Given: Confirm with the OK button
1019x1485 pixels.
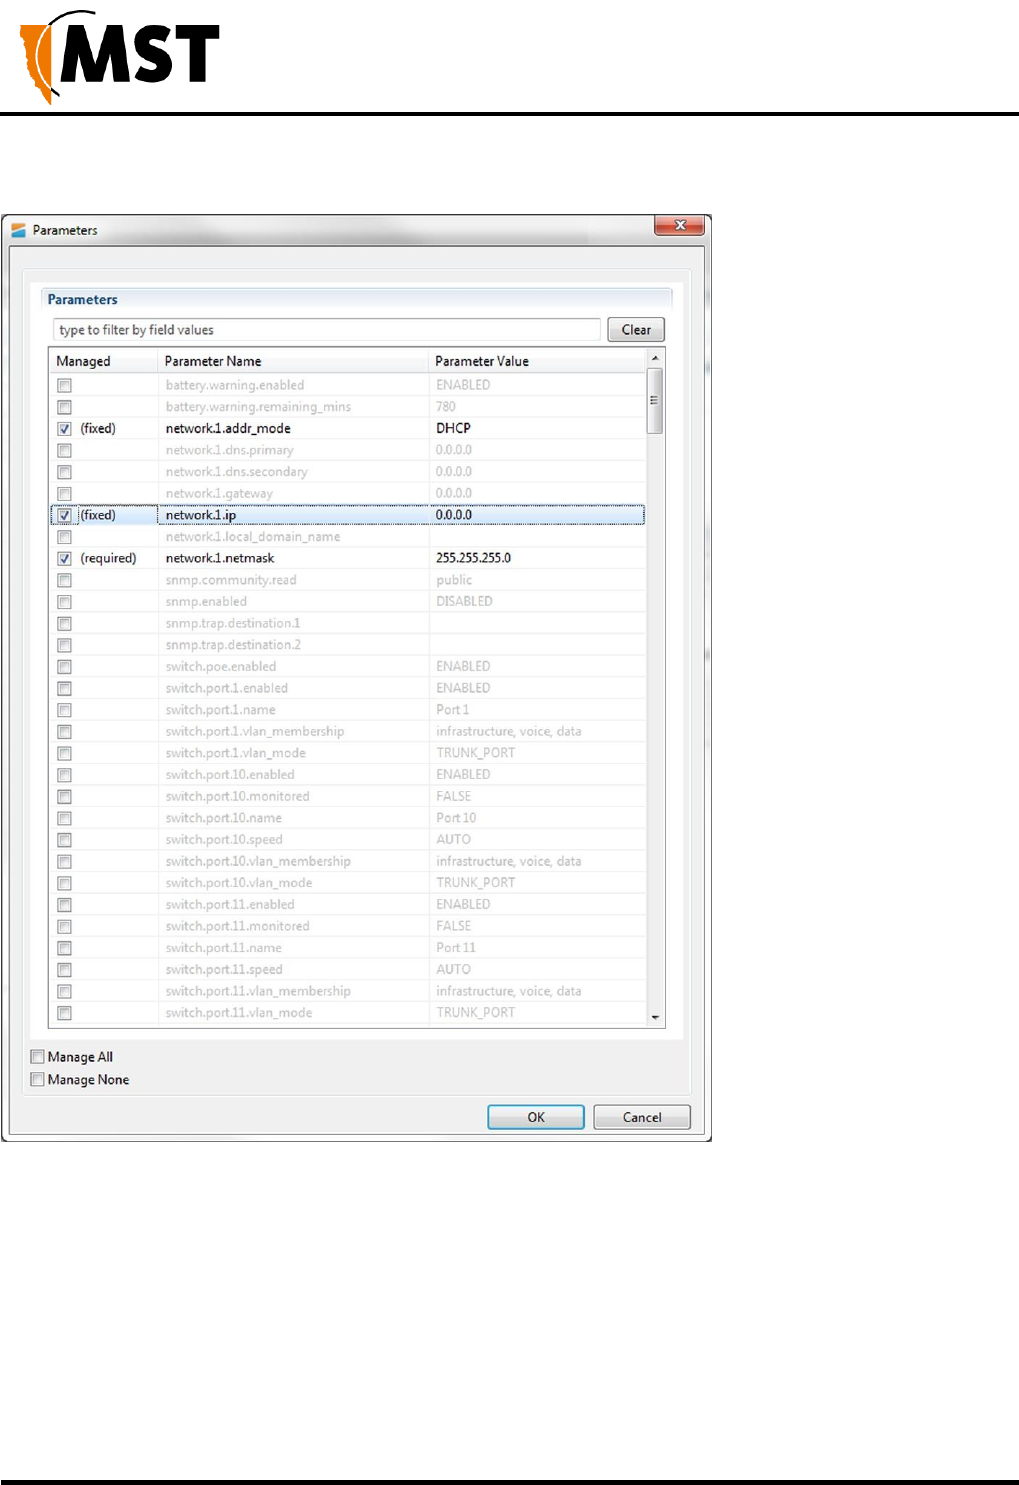Looking at the screenshot, I should click(536, 1117).
